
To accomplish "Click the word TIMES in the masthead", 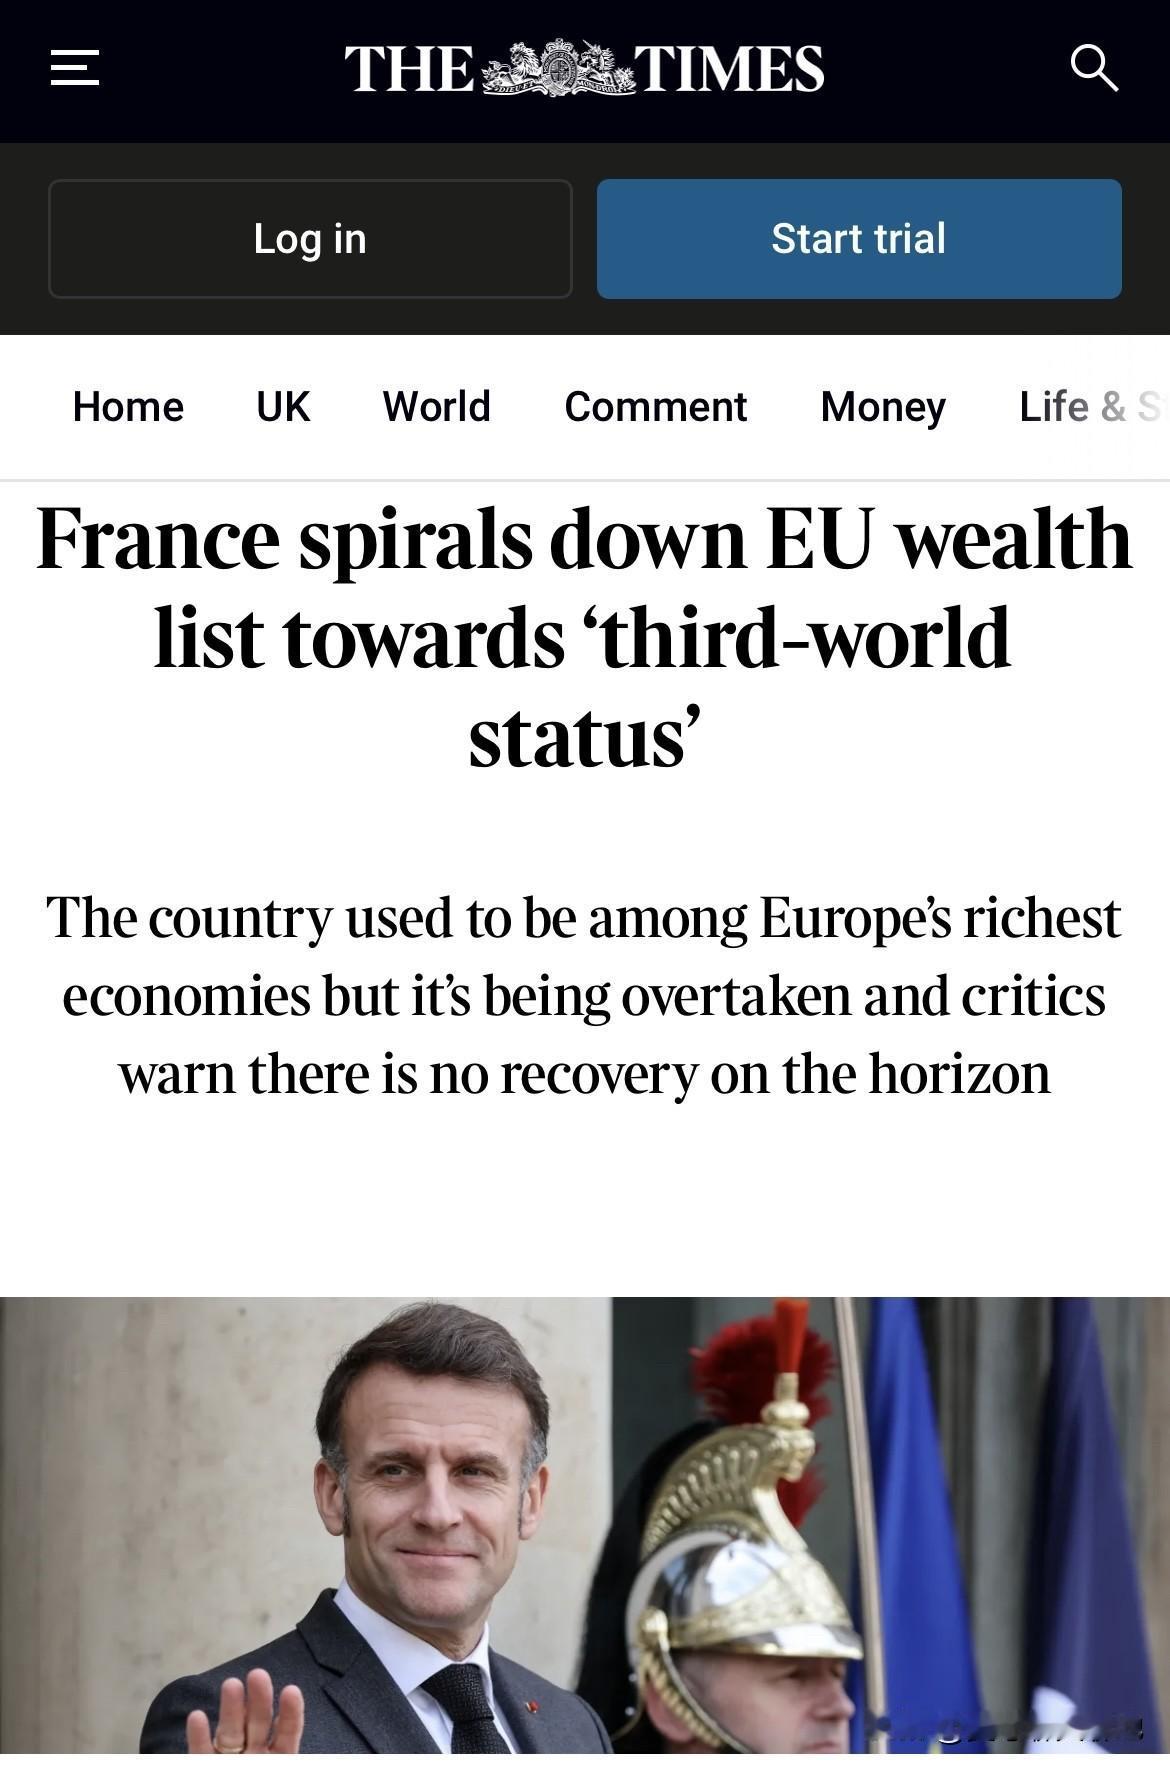I will click(730, 68).
